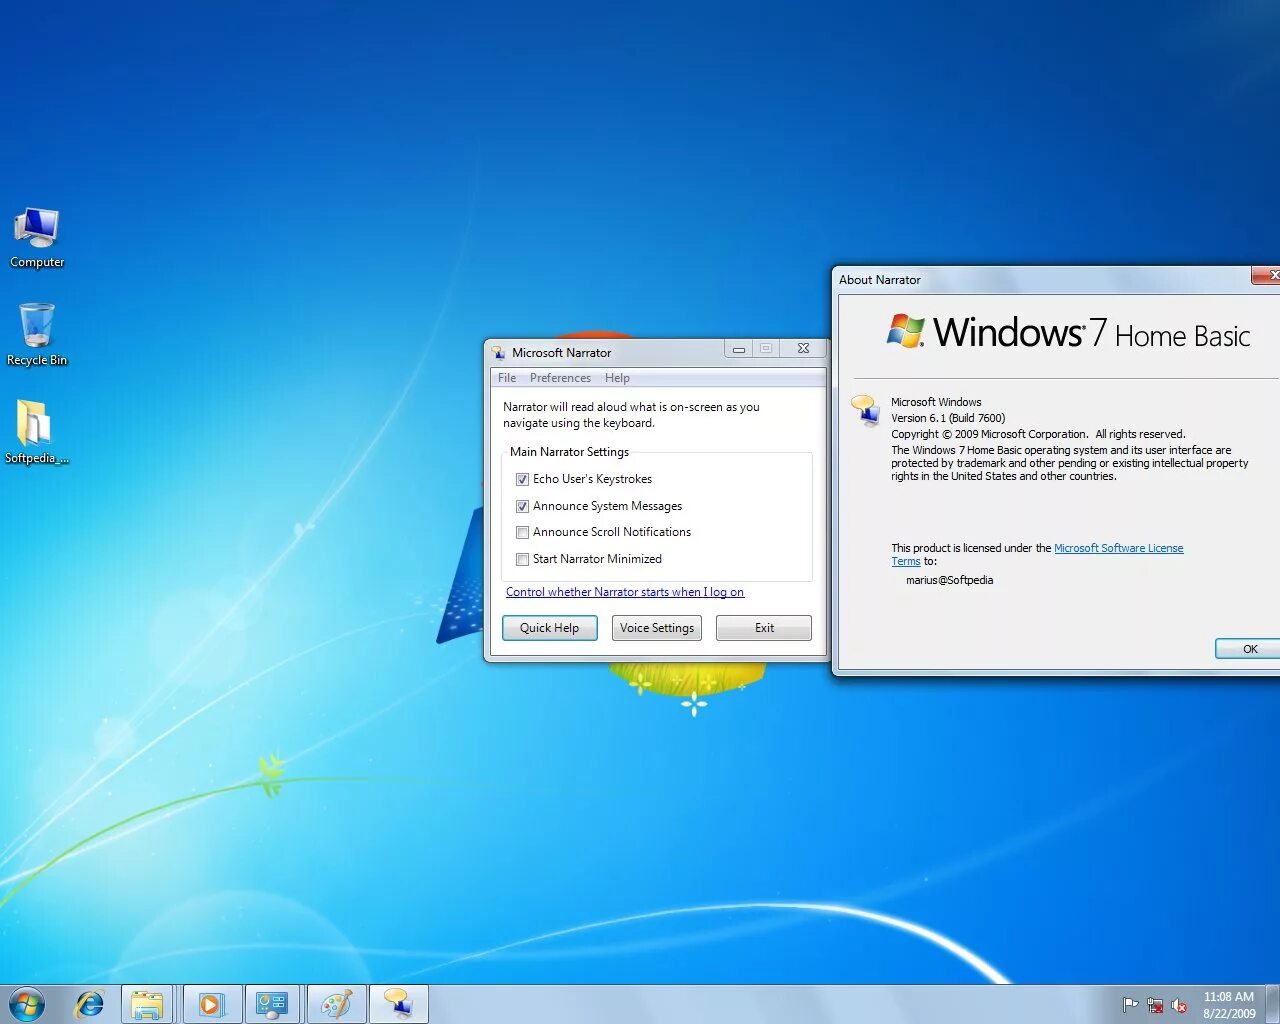Select the Softpedia folder on desktop
This screenshot has height=1024, width=1280.
[x=37, y=432]
